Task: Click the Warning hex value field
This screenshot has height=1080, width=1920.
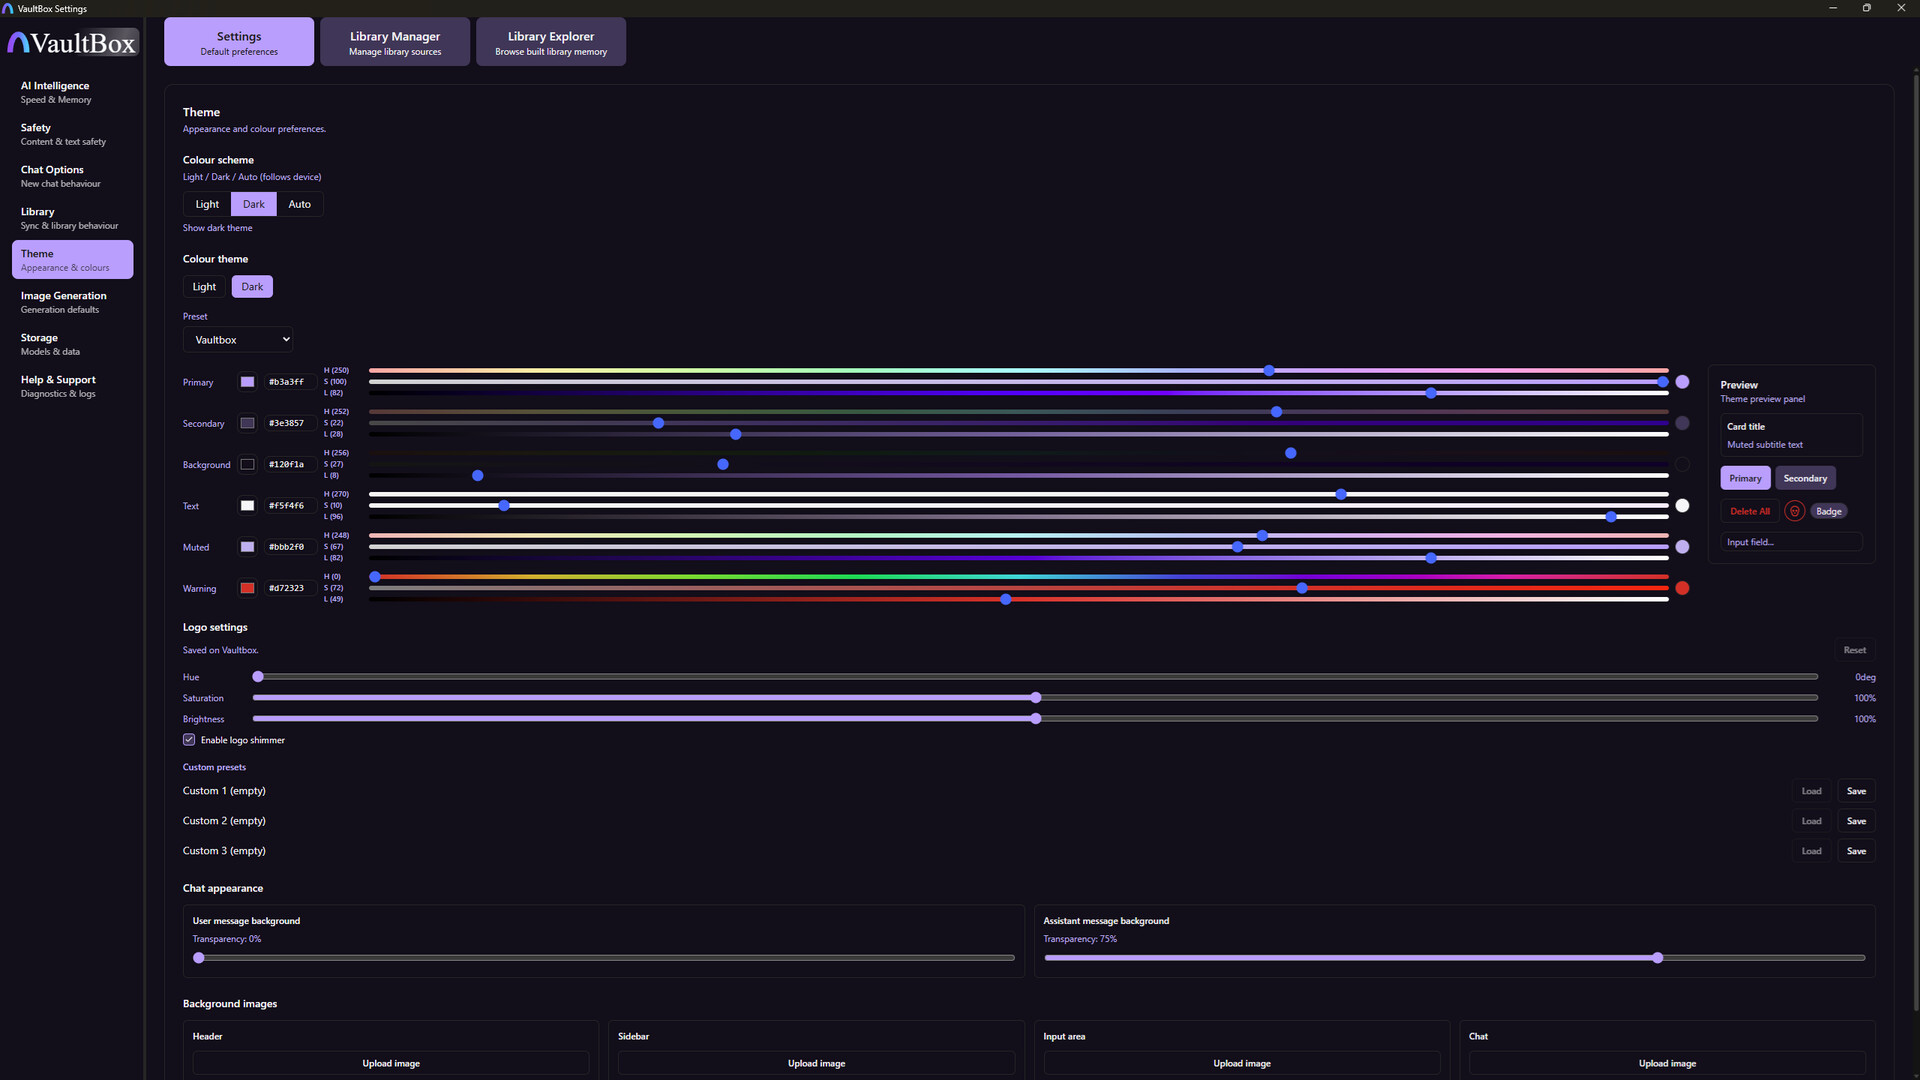Action: pyautogui.click(x=289, y=588)
